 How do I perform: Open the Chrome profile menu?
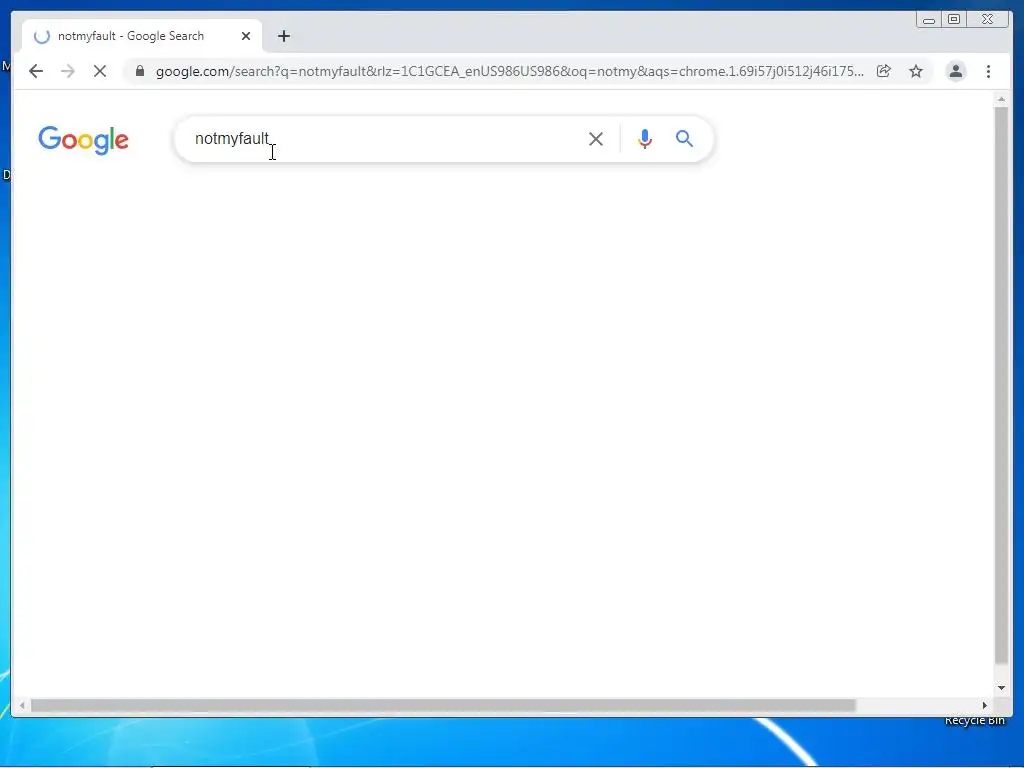click(955, 71)
